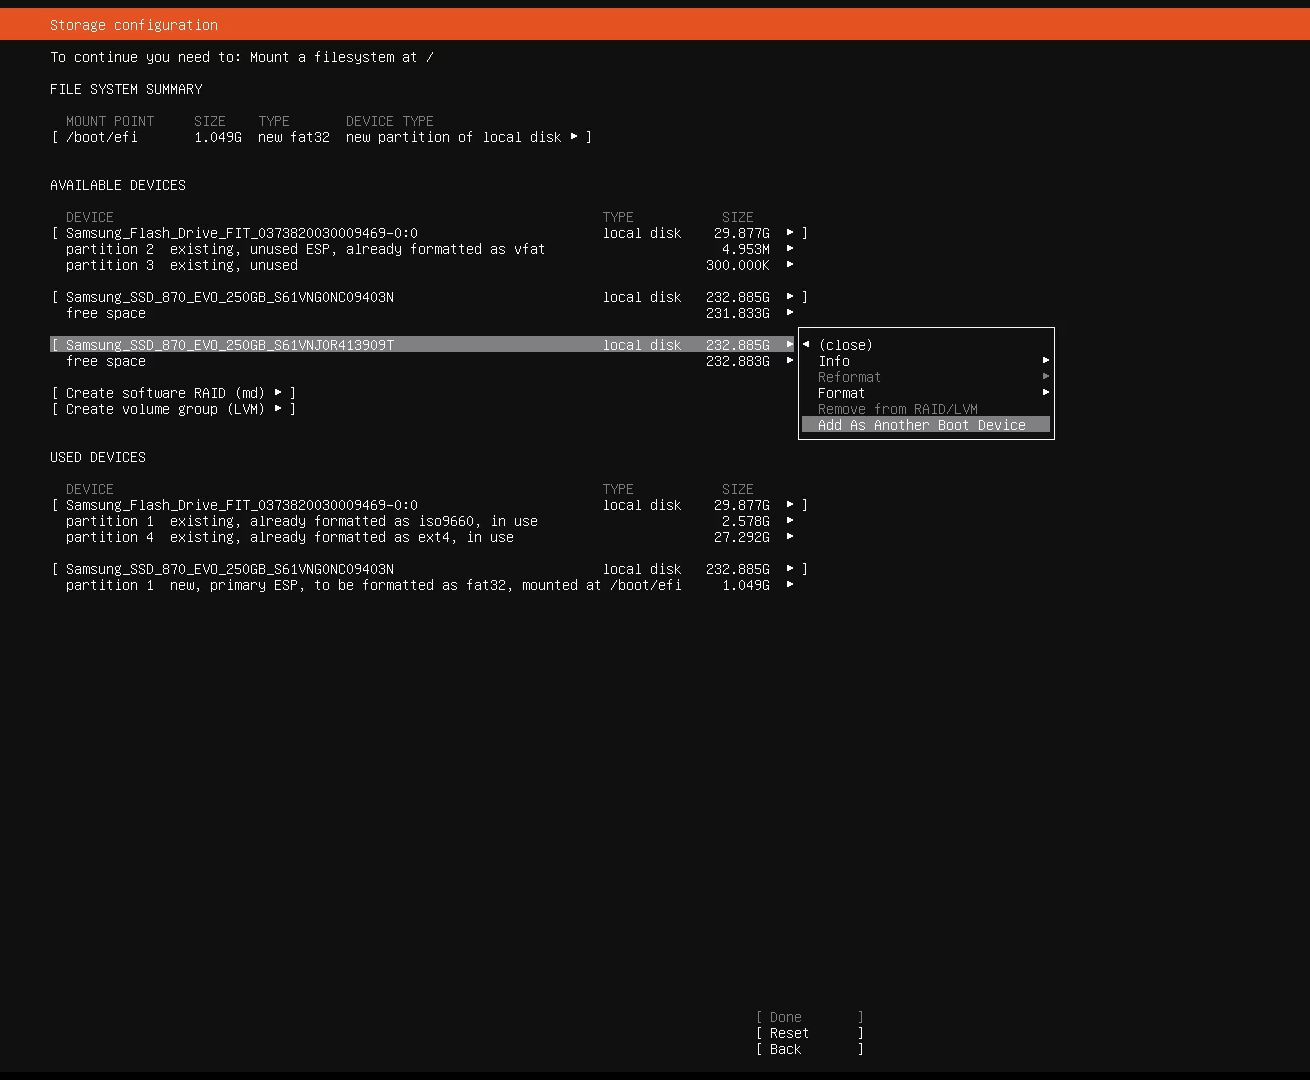The image size is (1310, 1080).
Task: Click the greyed Remove from RAID/LVM entry
Action: click(x=926, y=409)
